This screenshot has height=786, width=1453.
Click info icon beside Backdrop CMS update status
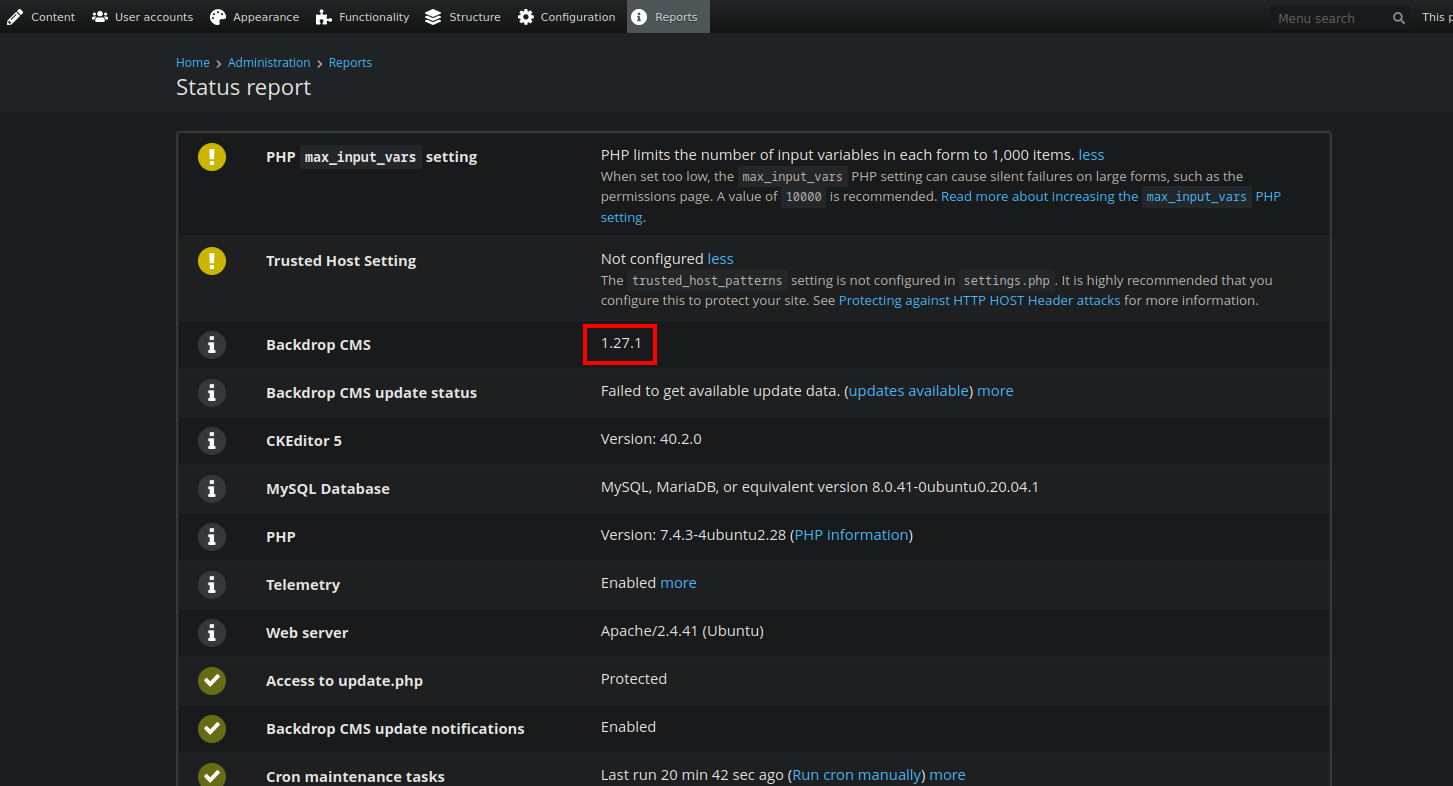pyautogui.click(x=212, y=393)
